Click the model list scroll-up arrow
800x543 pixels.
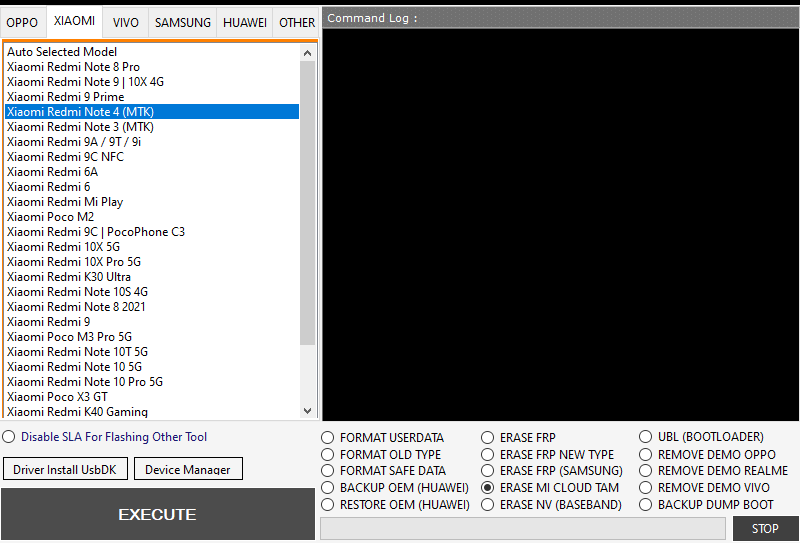pyautogui.click(x=307, y=53)
